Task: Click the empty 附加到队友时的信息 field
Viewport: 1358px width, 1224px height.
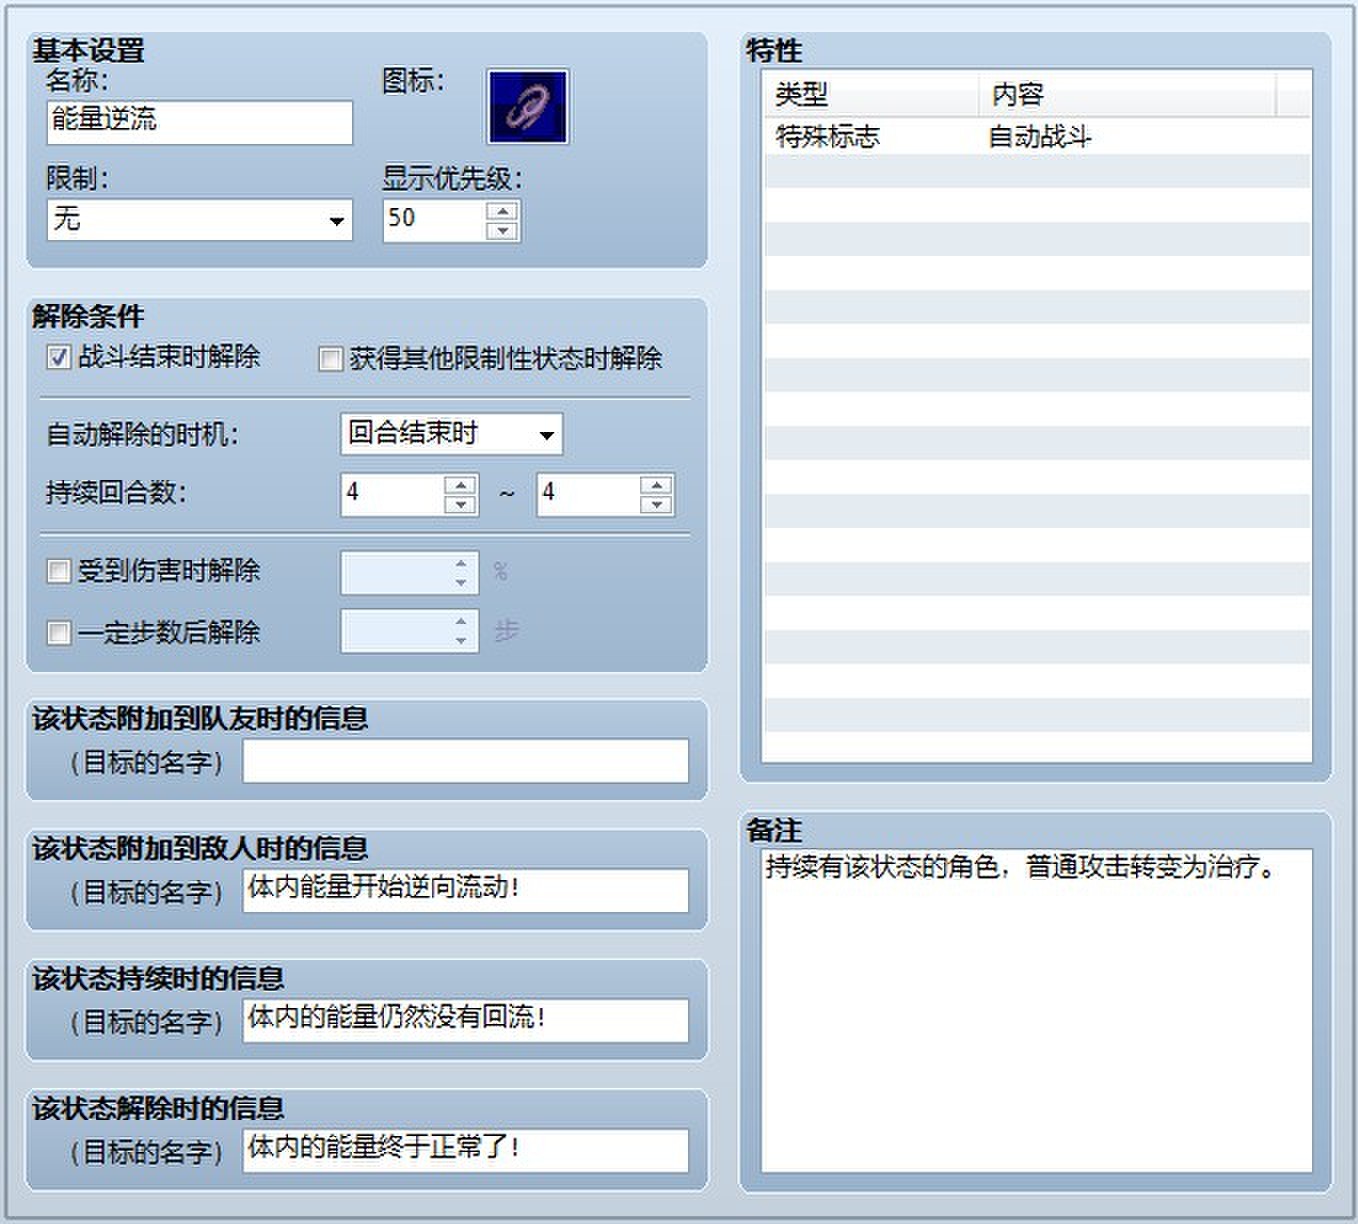Action: point(466,761)
